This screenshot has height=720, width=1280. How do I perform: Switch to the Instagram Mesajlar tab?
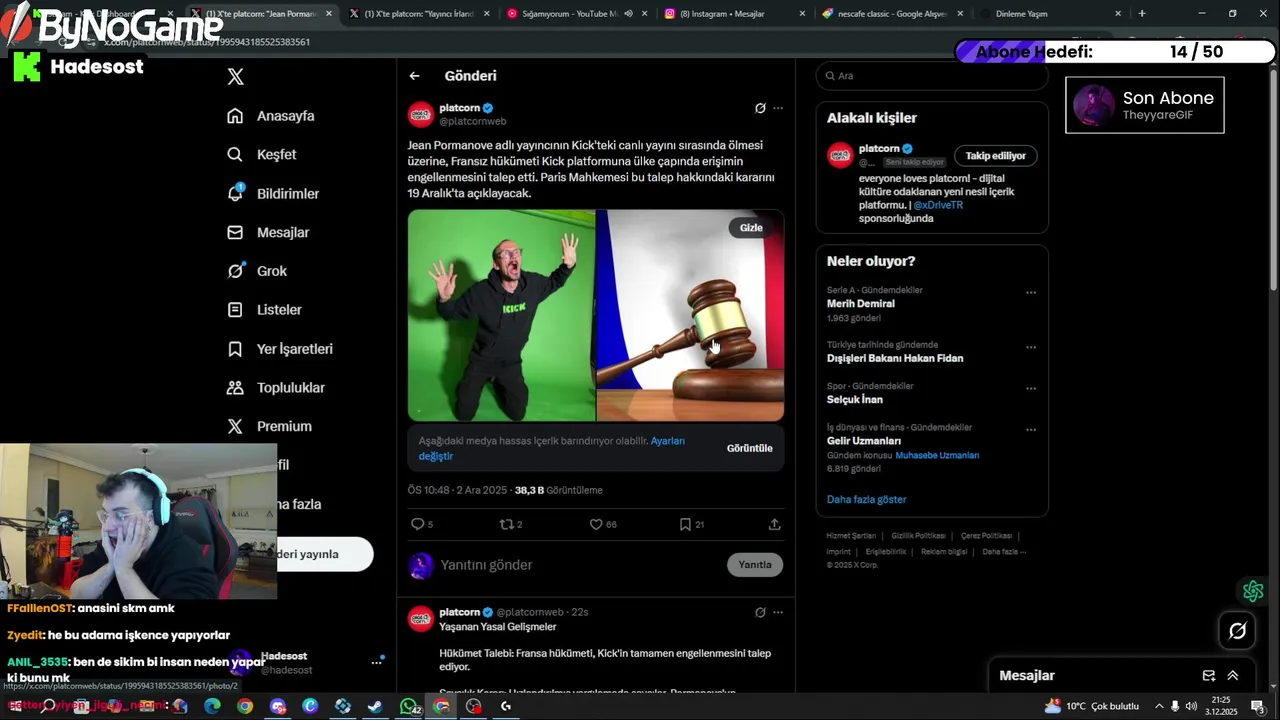[732, 14]
